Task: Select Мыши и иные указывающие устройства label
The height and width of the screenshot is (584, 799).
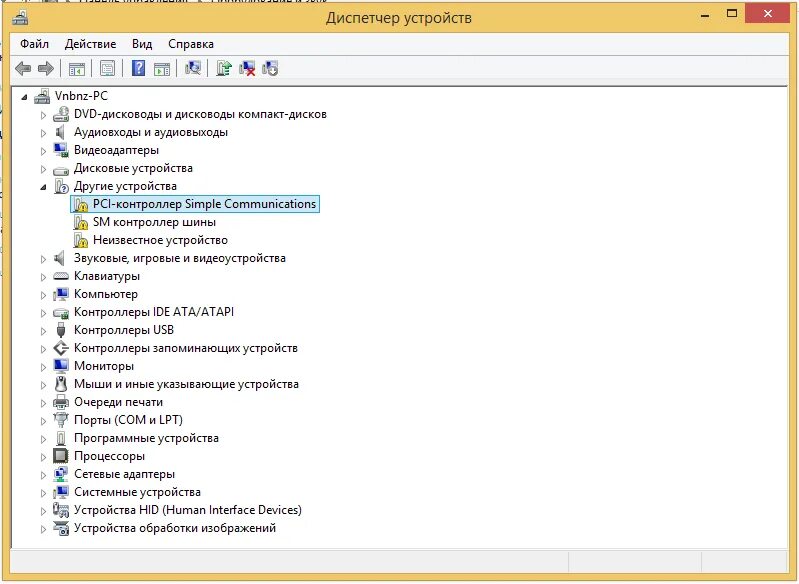Action: (186, 384)
